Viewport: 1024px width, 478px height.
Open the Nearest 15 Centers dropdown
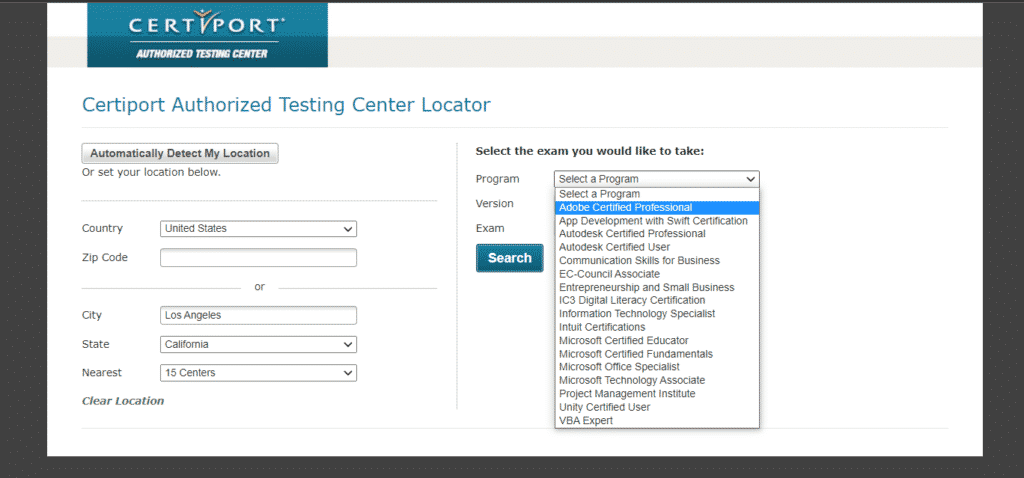click(x=258, y=373)
